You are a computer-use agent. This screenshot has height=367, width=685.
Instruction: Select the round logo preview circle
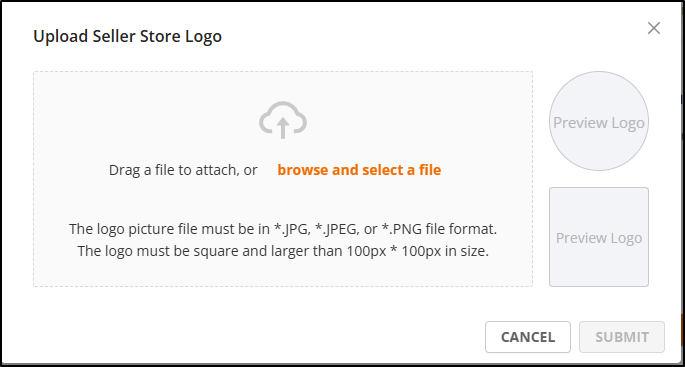coord(599,121)
